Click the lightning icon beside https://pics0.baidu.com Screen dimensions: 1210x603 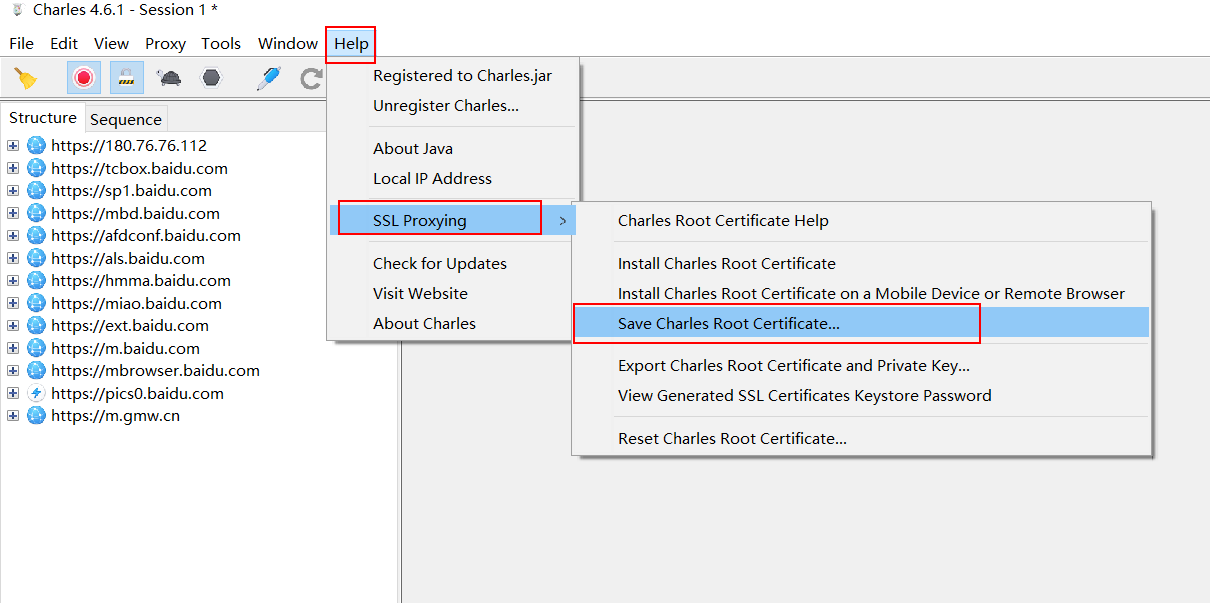coord(37,393)
